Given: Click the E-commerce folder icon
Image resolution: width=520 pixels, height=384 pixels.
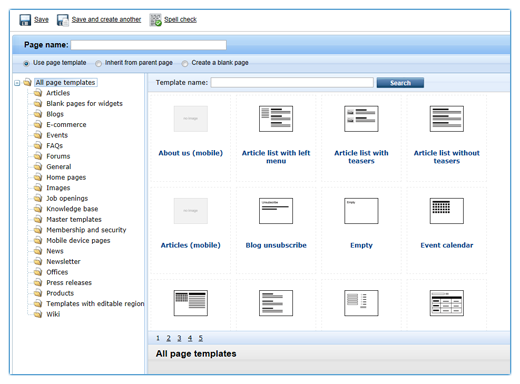Looking at the screenshot, I should click(38, 124).
